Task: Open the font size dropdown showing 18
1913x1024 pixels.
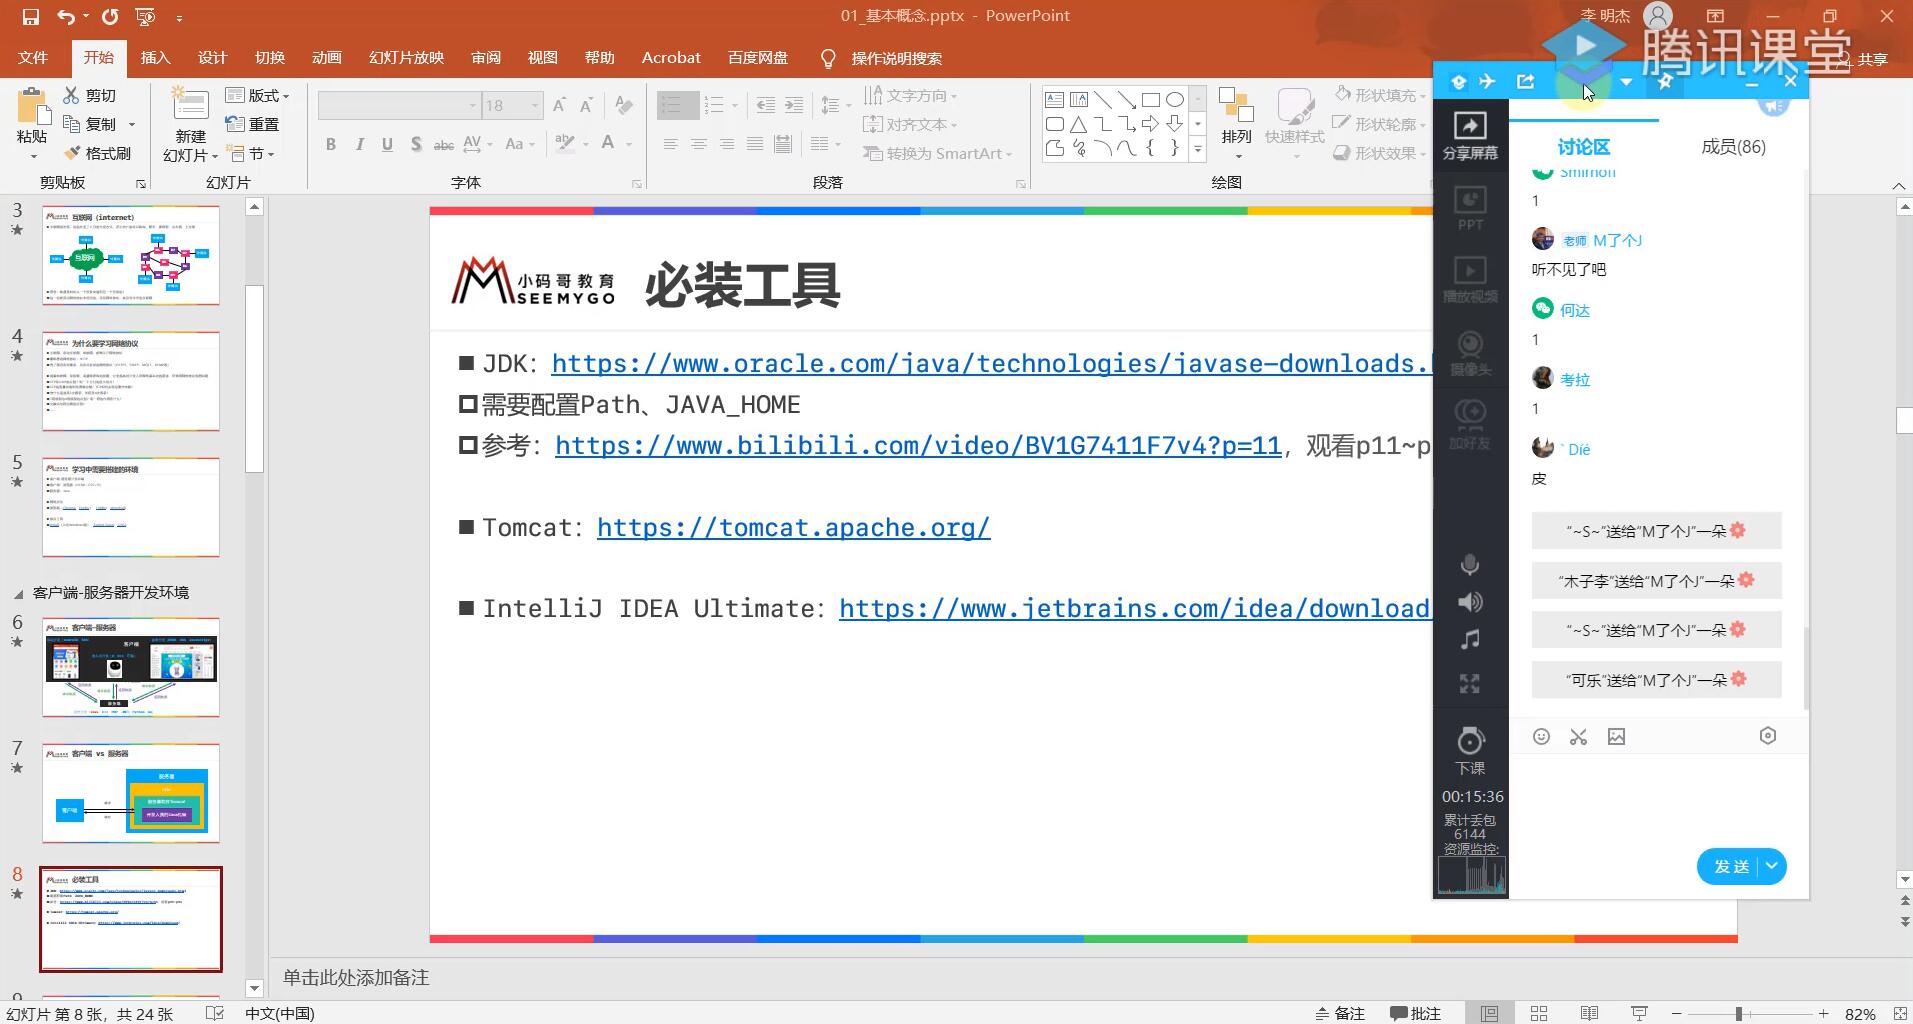Action: pos(535,105)
